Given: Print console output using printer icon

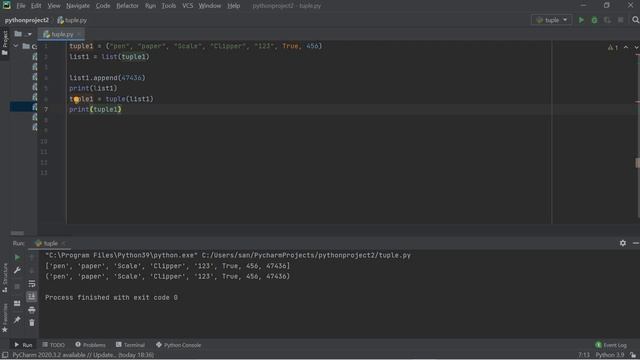Looking at the screenshot, I should point(31,310).
